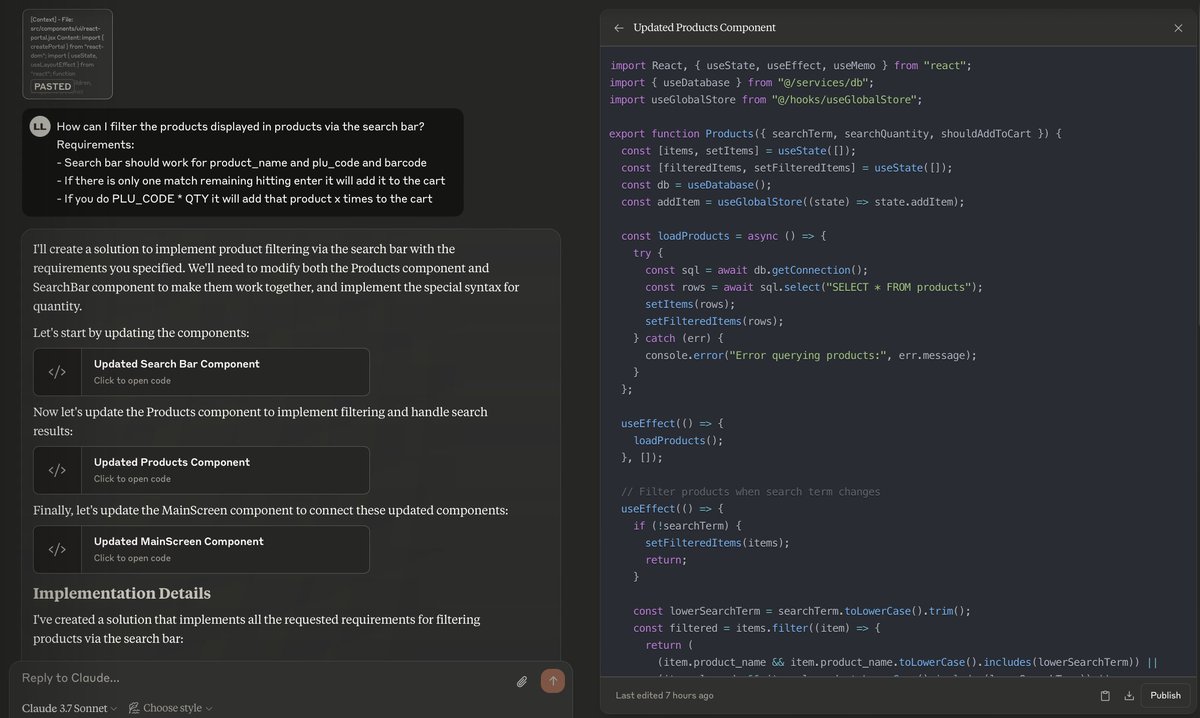
Task: Copy the artifact code to clipboard
Action: pyautogui.click(x=1105, y=695)
